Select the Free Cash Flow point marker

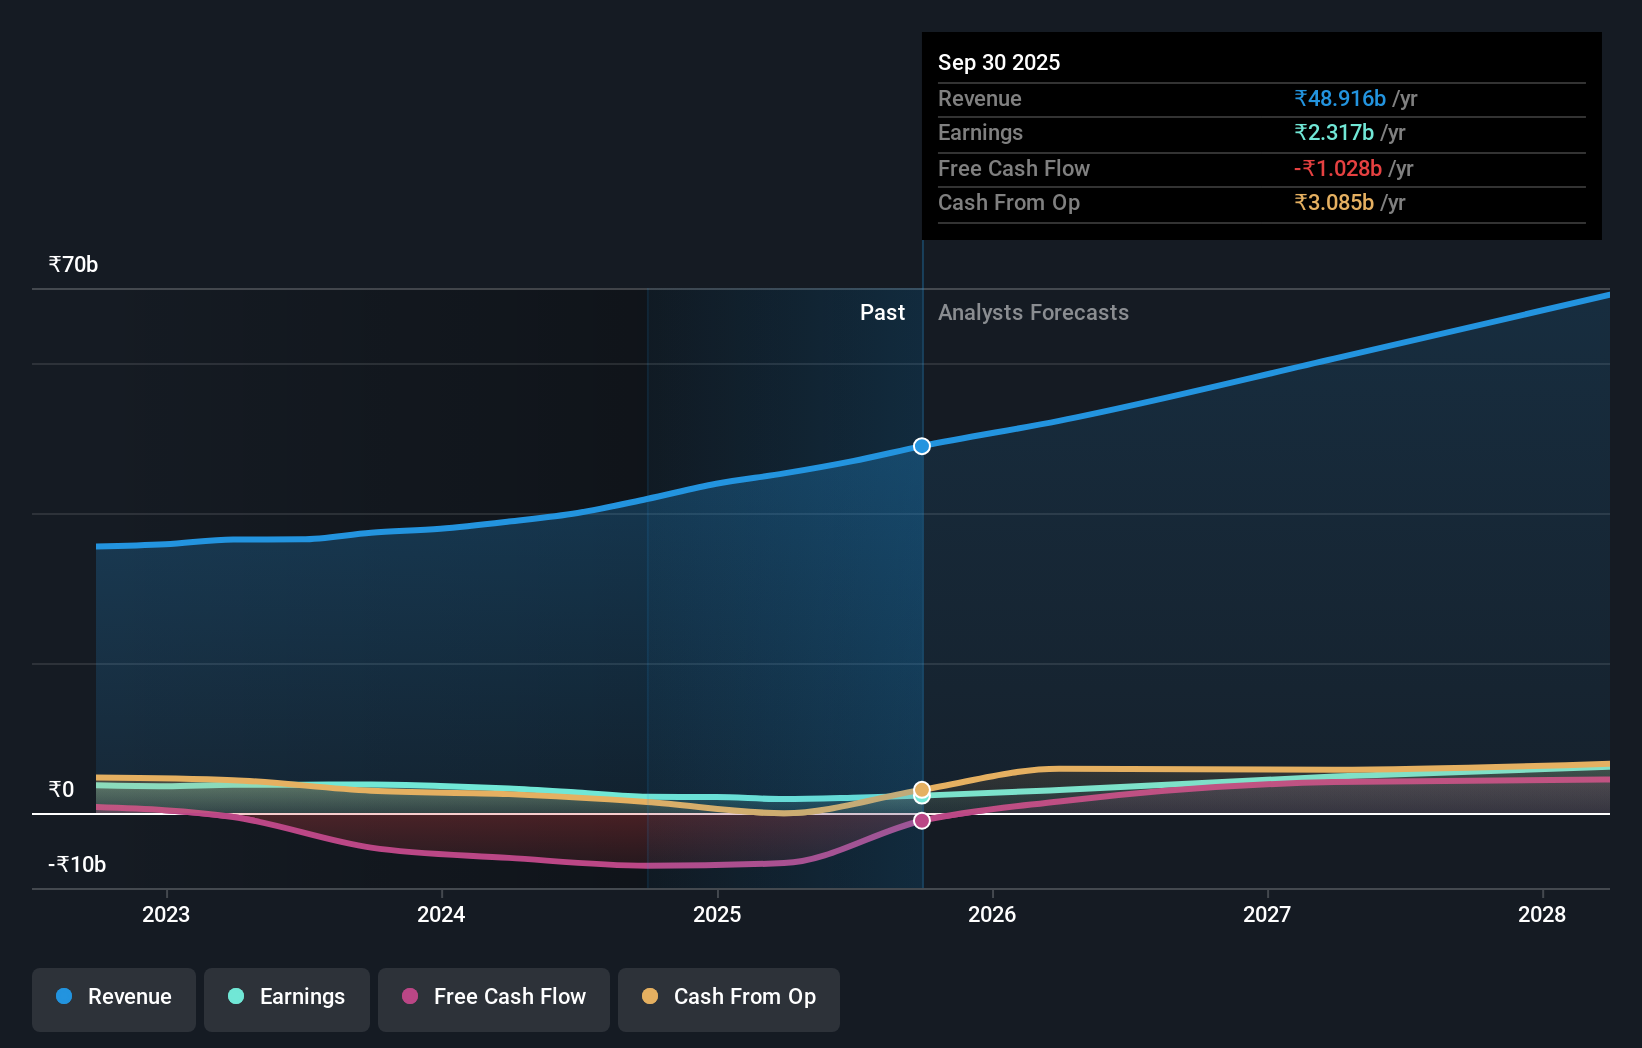tap(920, 821)
